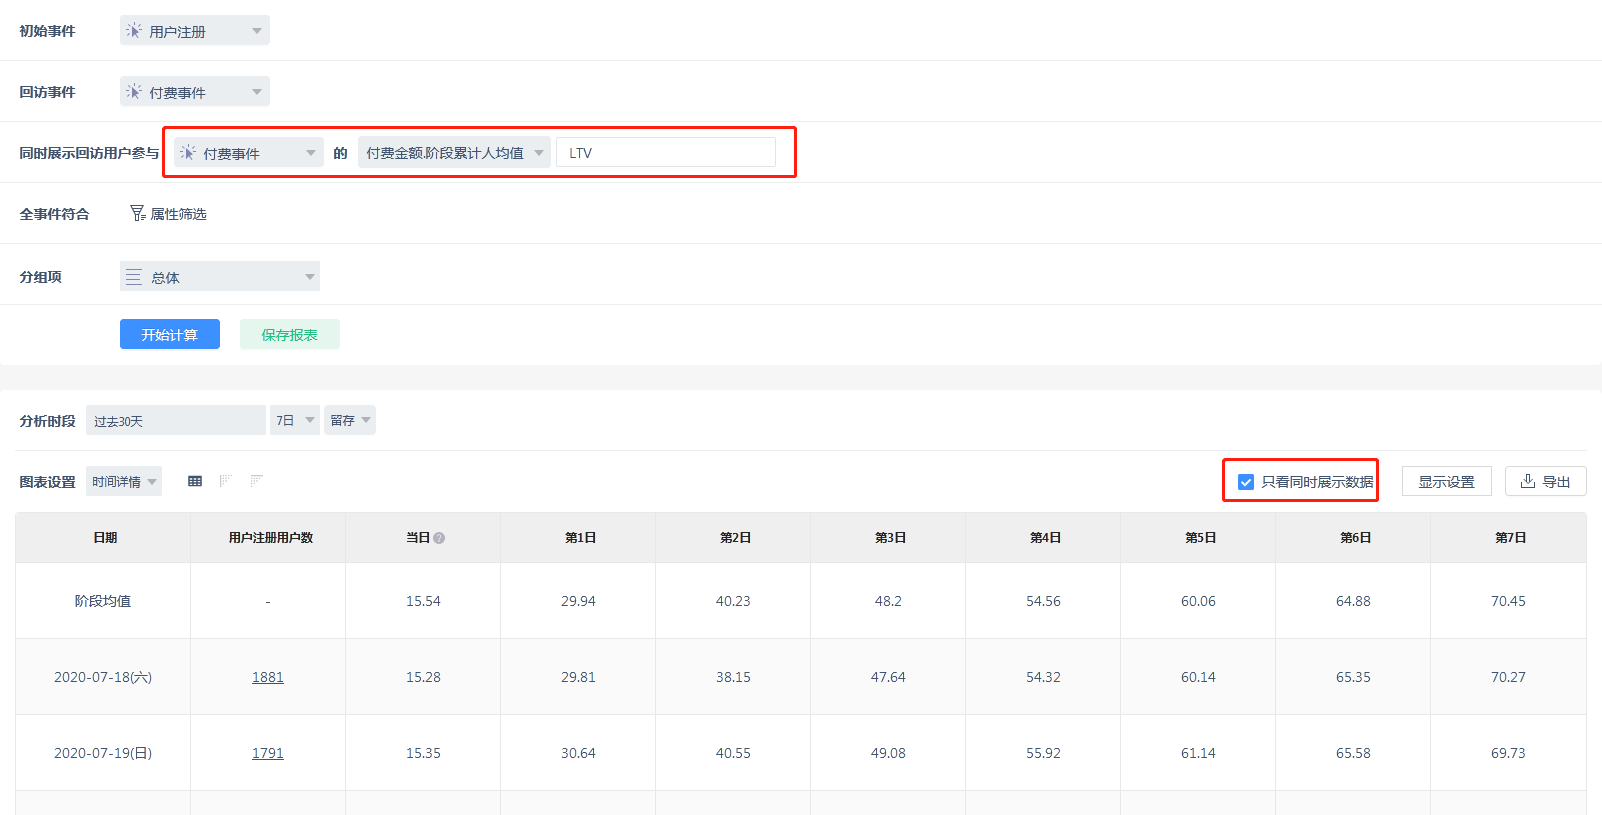Click the 第4日 column header
This screenshot has width=1602, height=815.
pyautogui.click(x=1044, y=538)
